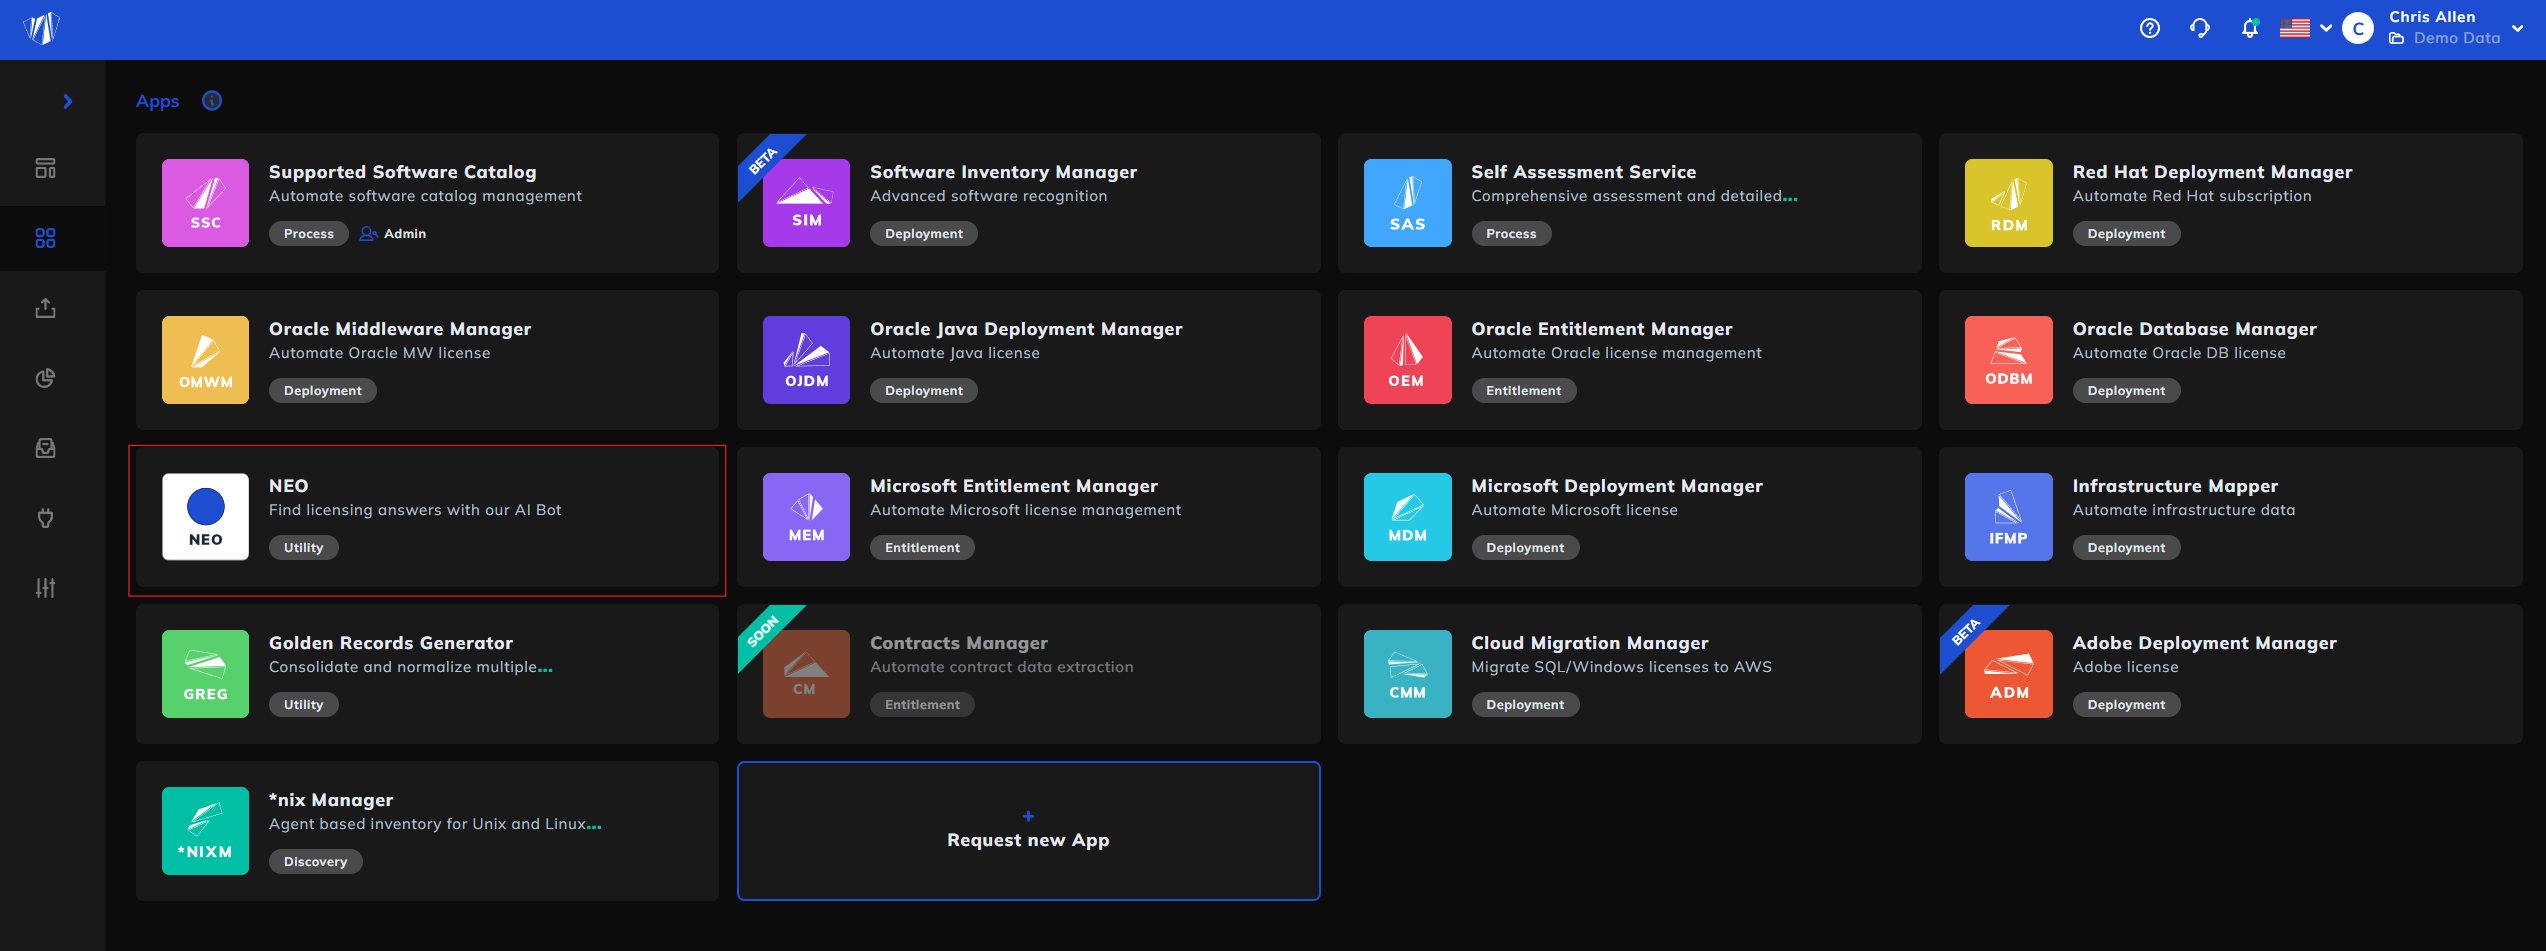This screenshot has height=951, width=2546.
Task: Launch the OEM app icon
Action: (x=1407, y=360)
